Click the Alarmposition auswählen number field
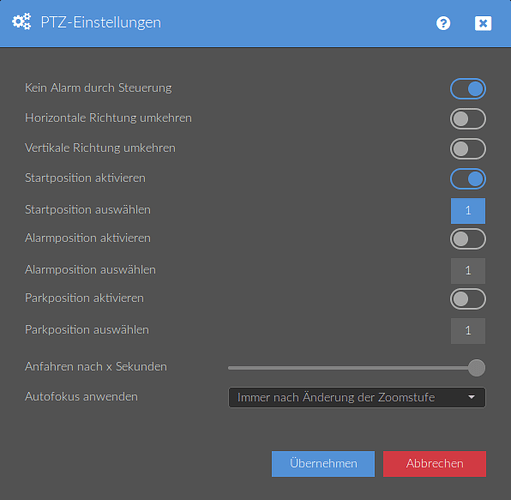This screenshot has width=511, height=500. click(468, 271)
